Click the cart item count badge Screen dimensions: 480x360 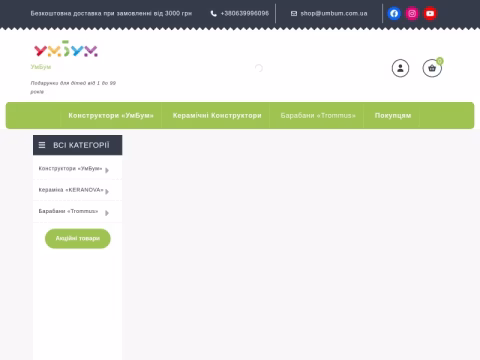(x=440, y=61)
